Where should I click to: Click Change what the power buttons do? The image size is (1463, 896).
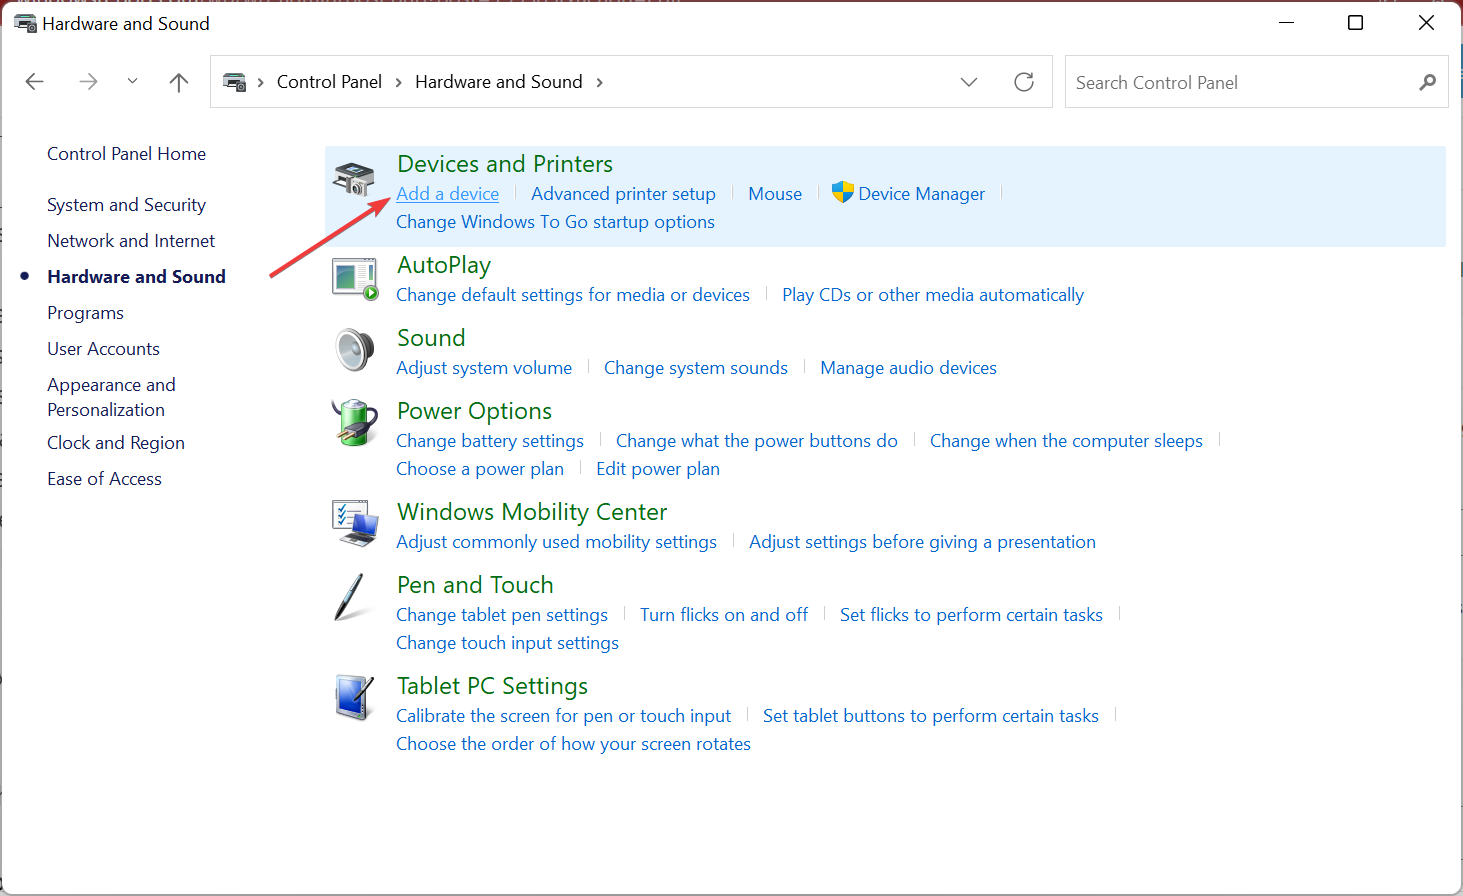757,441
